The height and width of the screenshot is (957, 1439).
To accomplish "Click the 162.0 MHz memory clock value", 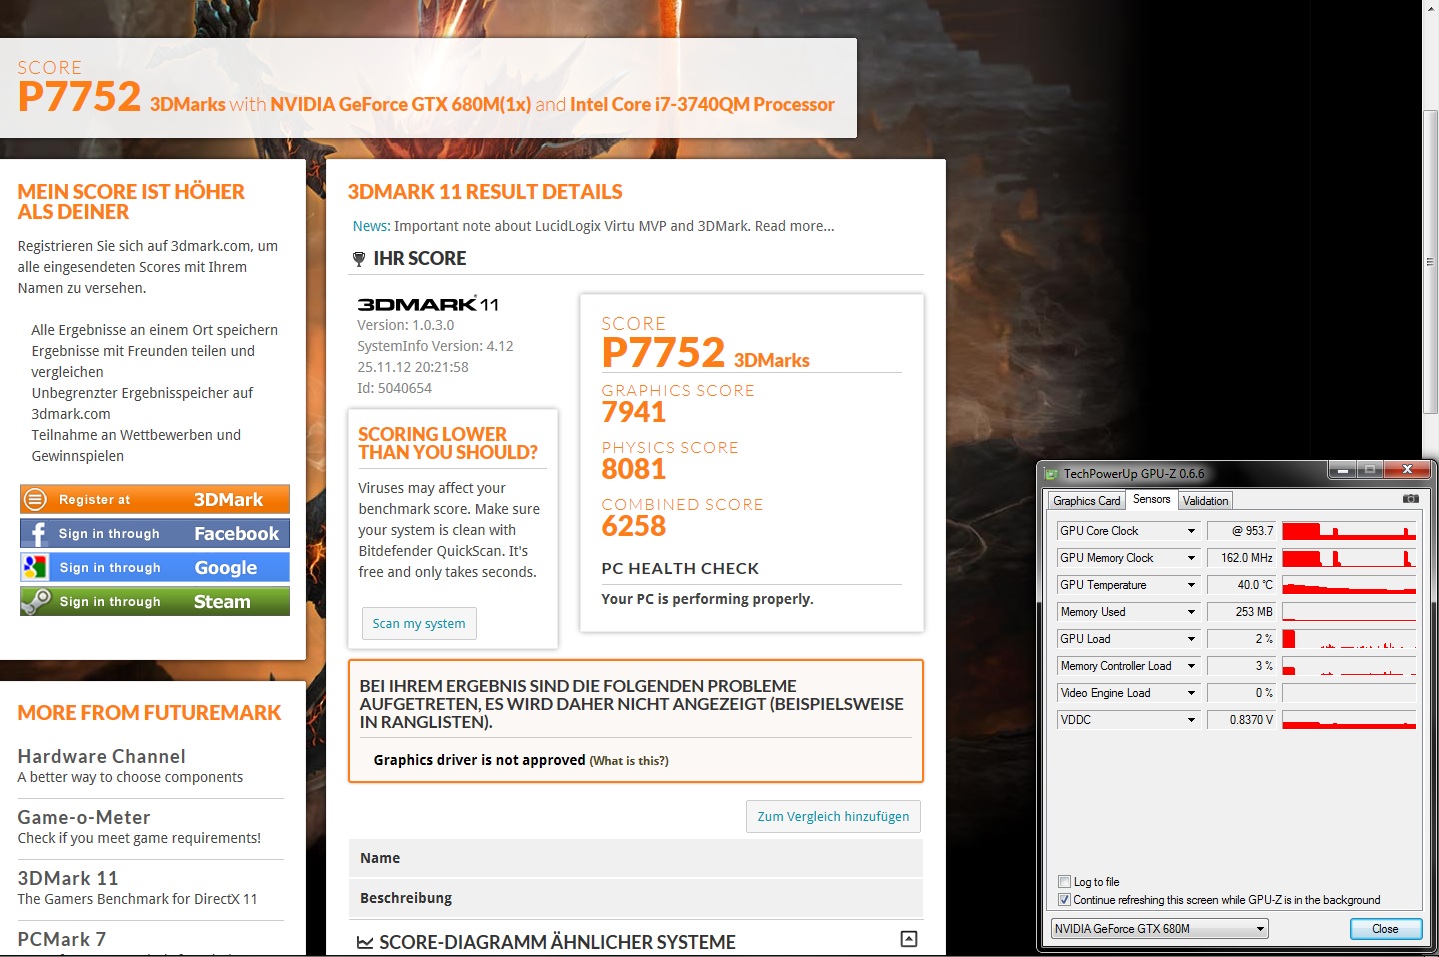I will click(1241, 558).
